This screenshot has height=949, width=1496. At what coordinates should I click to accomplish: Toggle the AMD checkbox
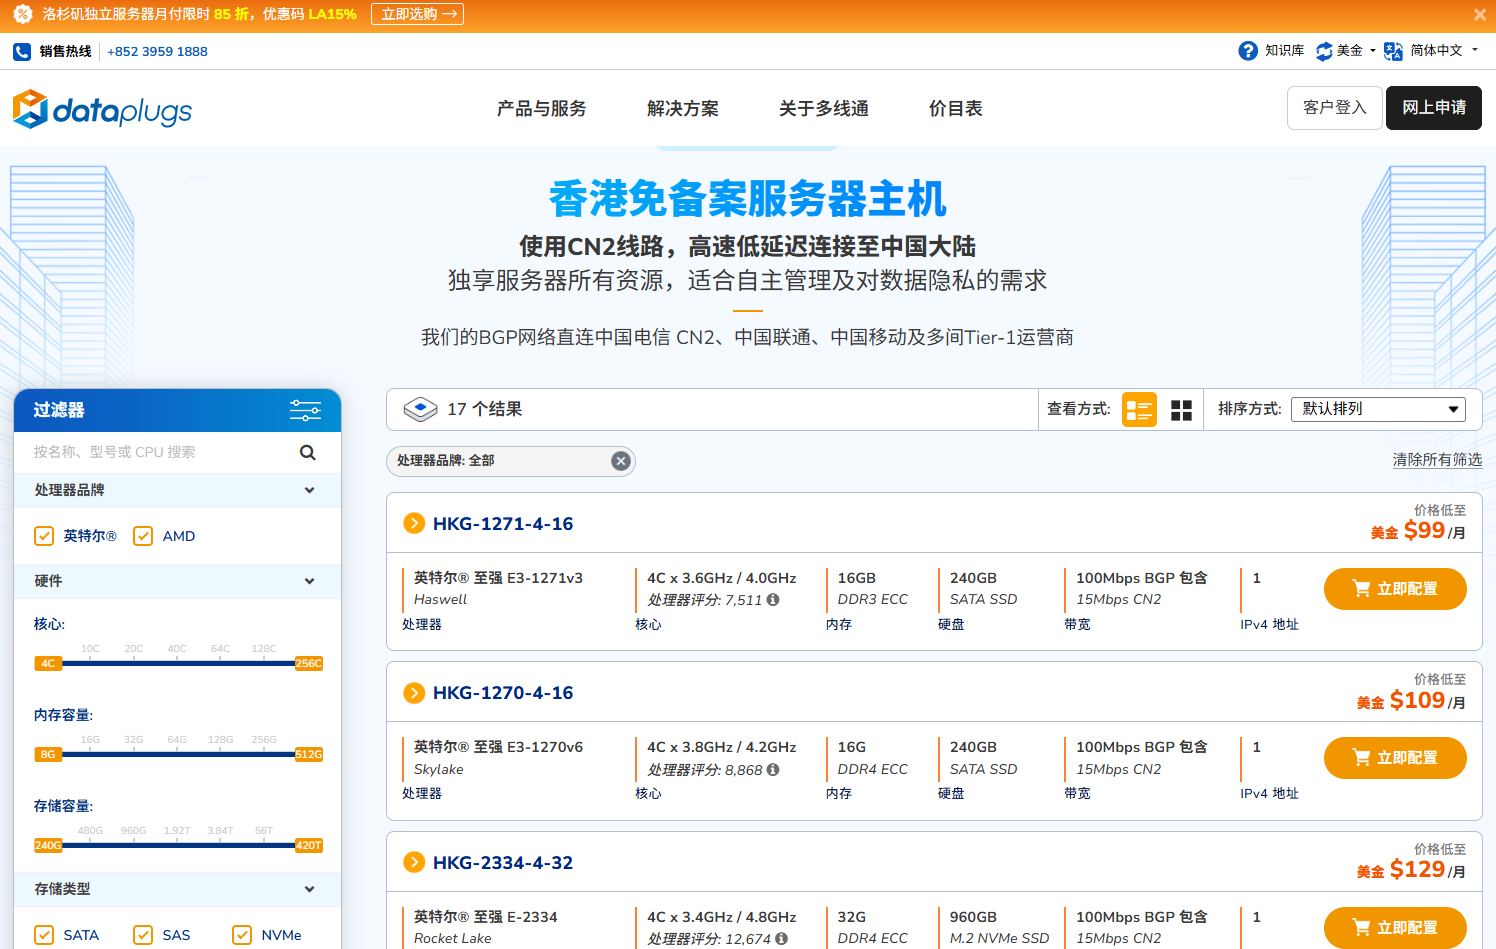[143, 536]
